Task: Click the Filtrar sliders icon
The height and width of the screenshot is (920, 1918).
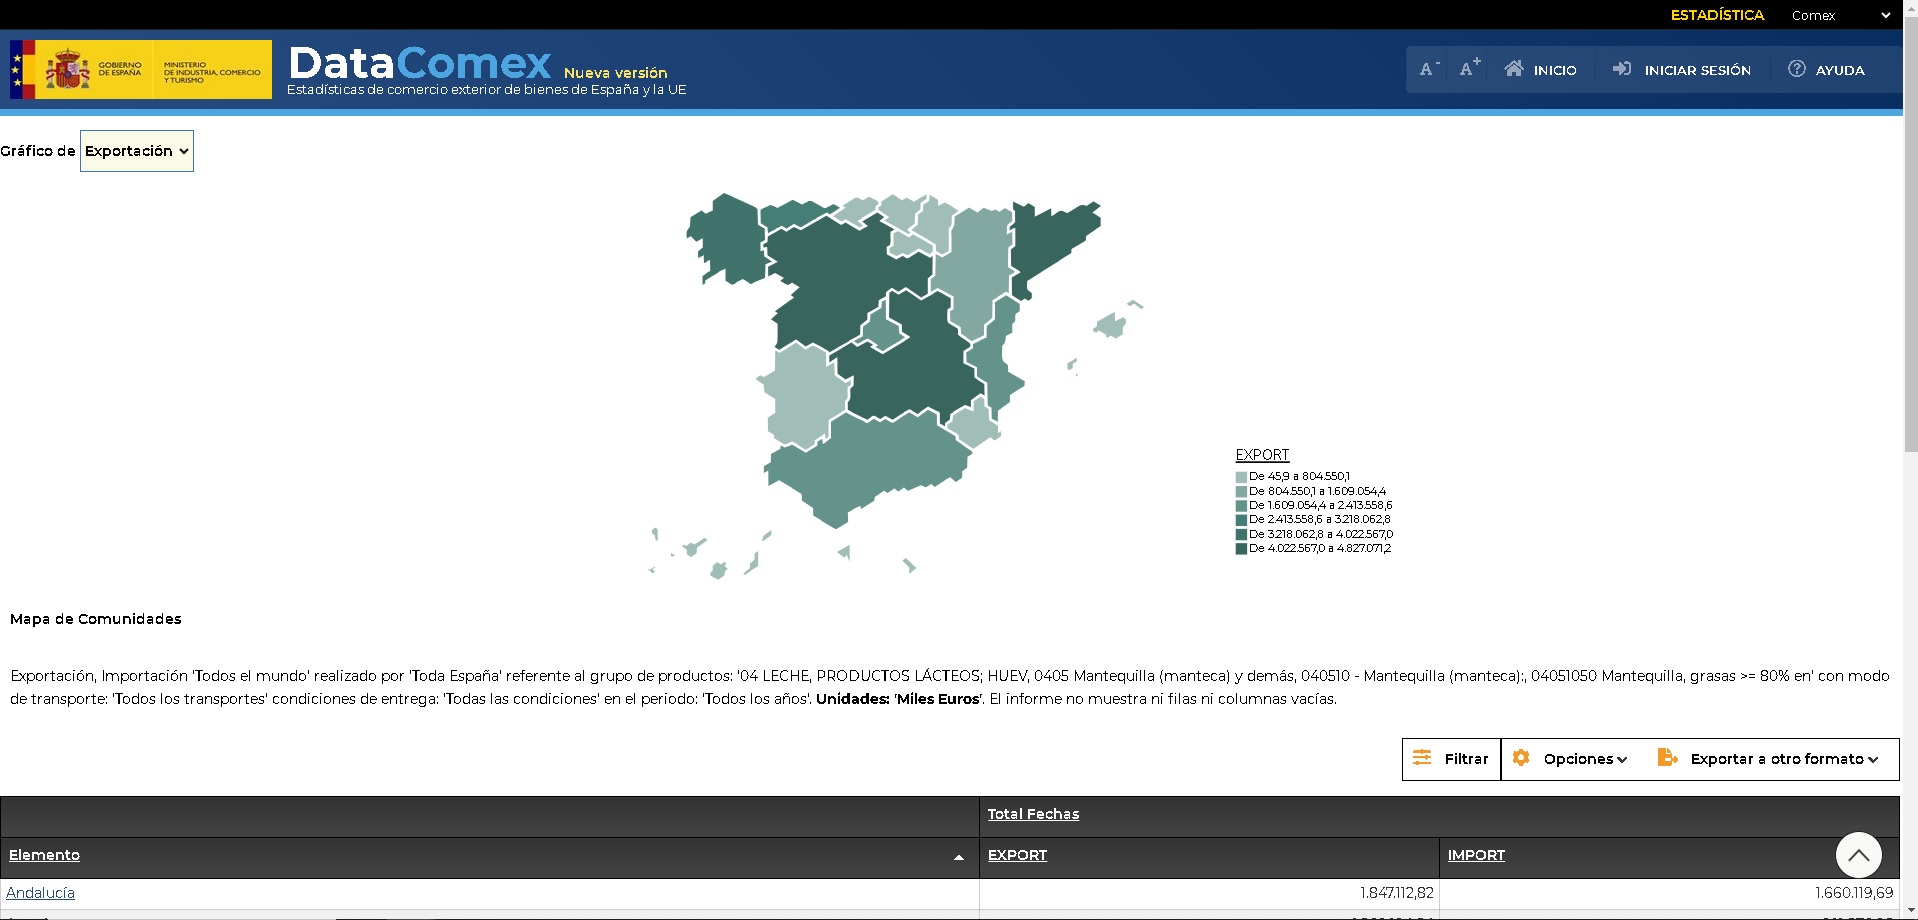Action: point(1424,758)
